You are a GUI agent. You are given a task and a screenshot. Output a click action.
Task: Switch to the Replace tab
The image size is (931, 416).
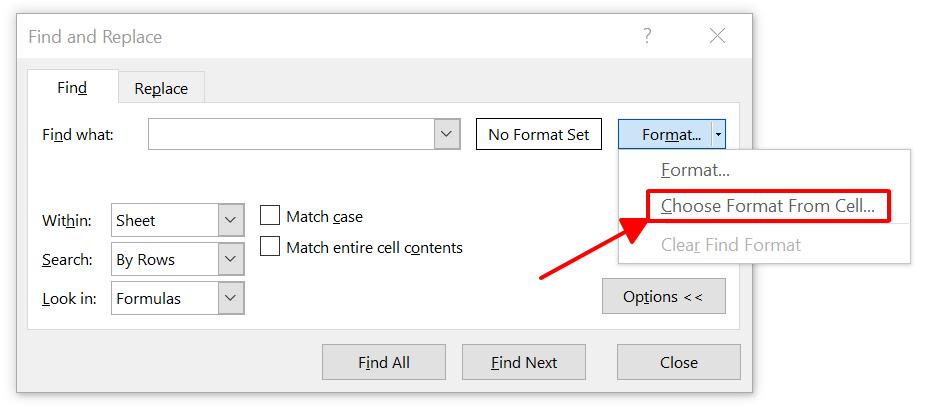[x=161, y=88]
